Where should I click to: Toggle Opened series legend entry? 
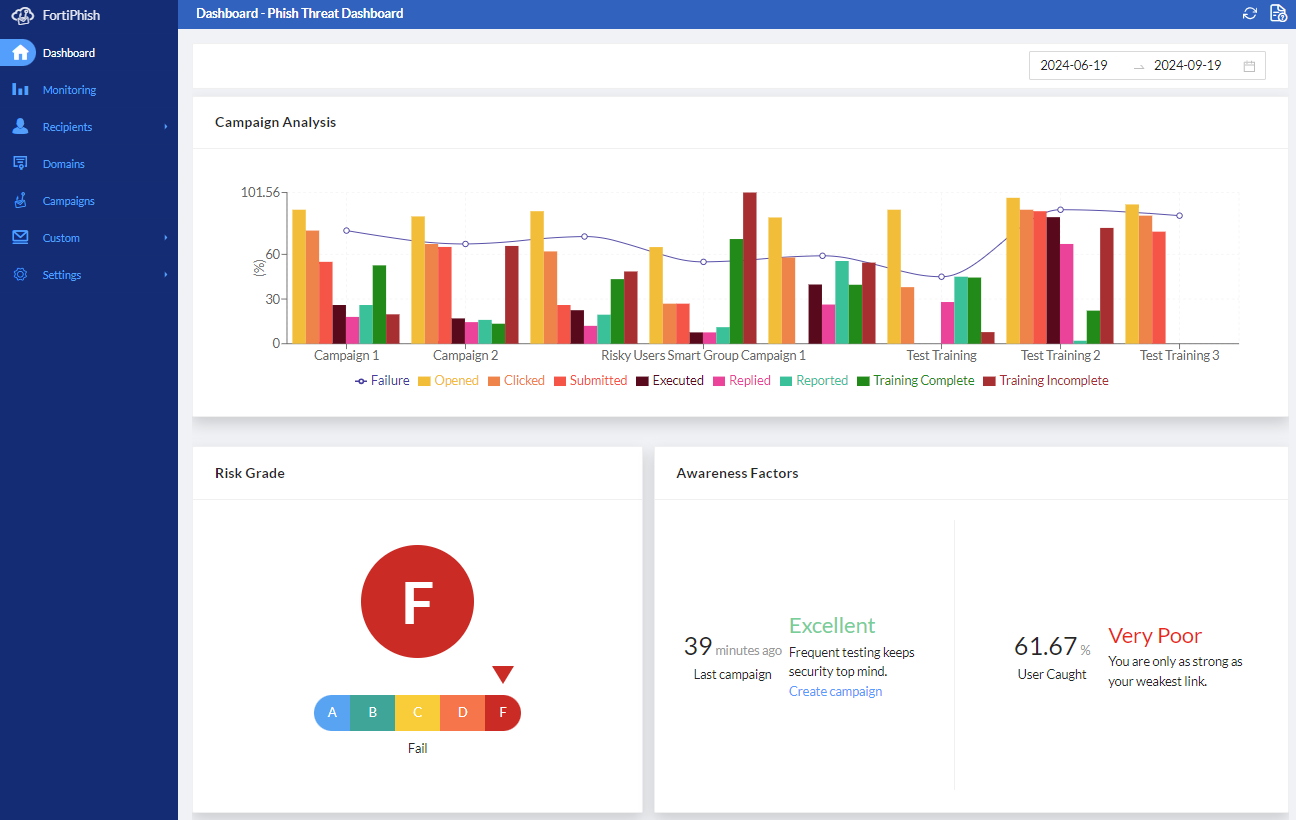[x=448, y=381]
